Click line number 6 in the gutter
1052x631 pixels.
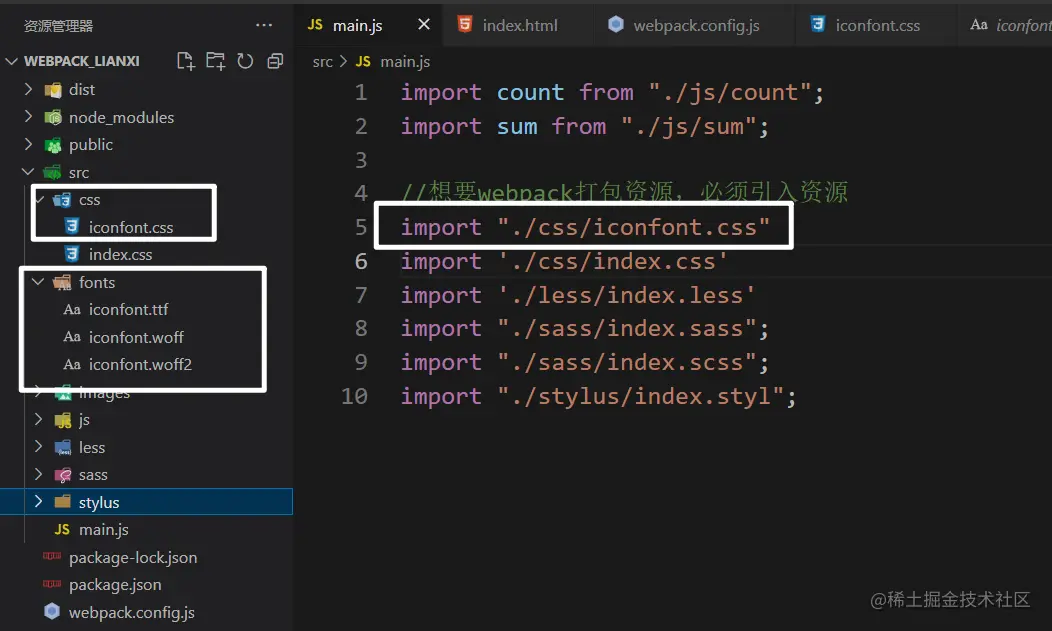click(361, 261)
